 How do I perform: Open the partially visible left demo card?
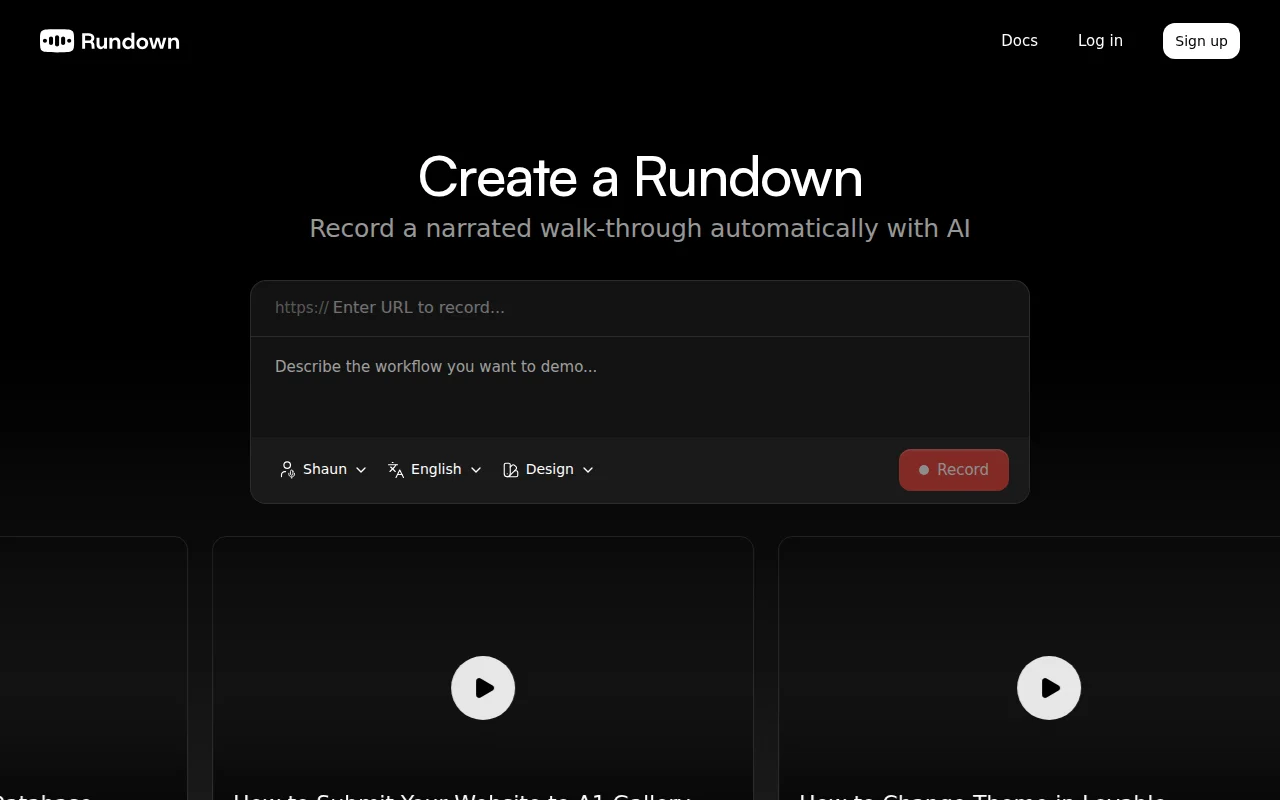(93, 668)
